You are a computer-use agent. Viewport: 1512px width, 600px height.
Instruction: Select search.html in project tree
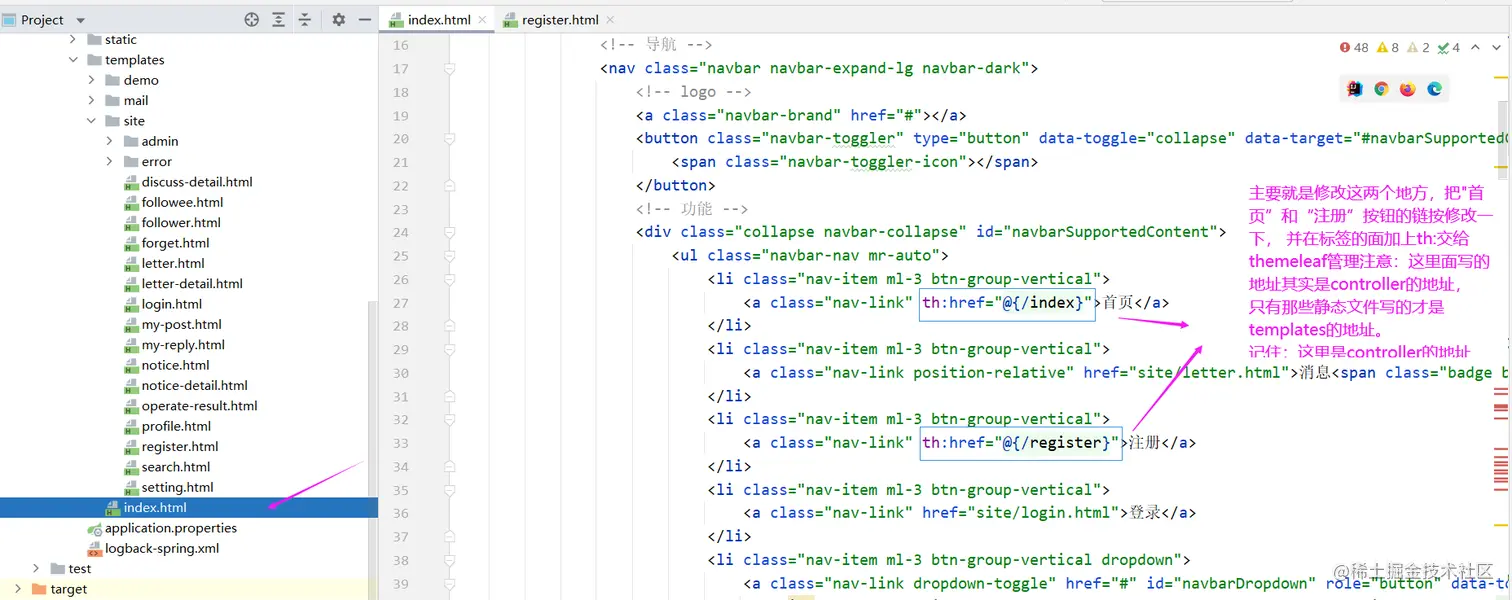coord(167,467)
